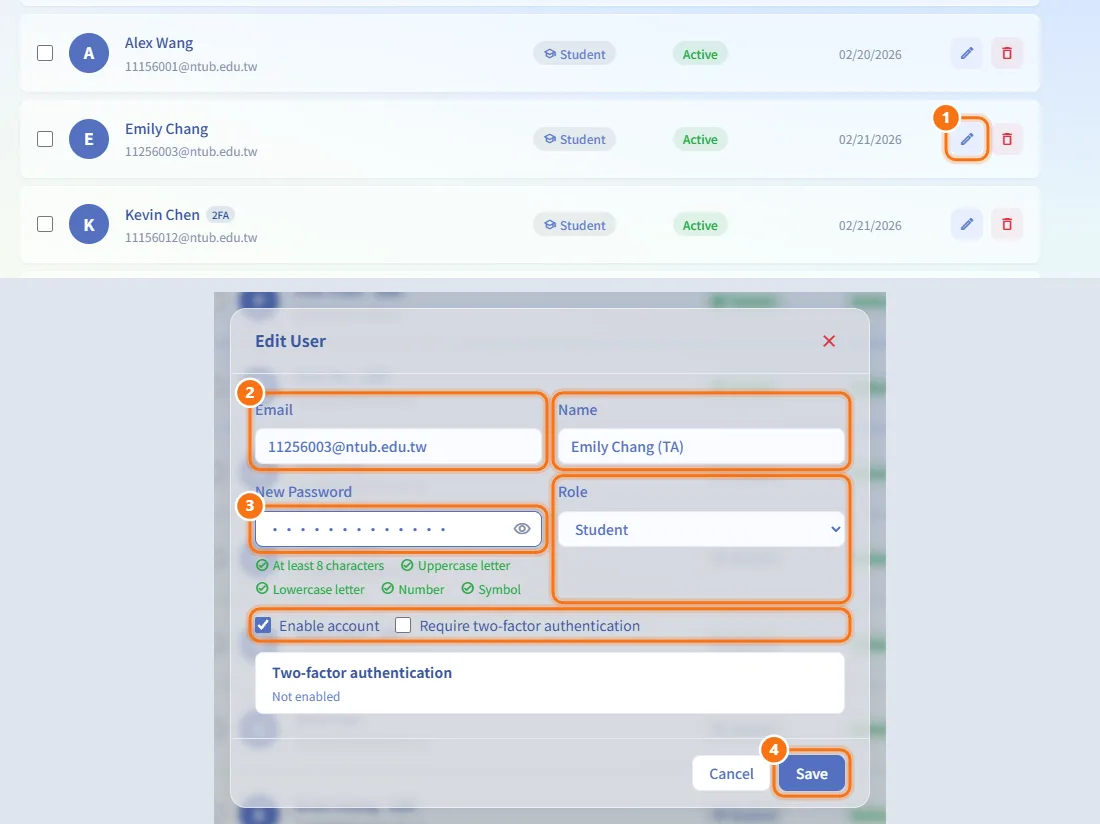The width and height of the screenshot is (1100, 824).
Task: Click the Name input field
Action: 702,447
